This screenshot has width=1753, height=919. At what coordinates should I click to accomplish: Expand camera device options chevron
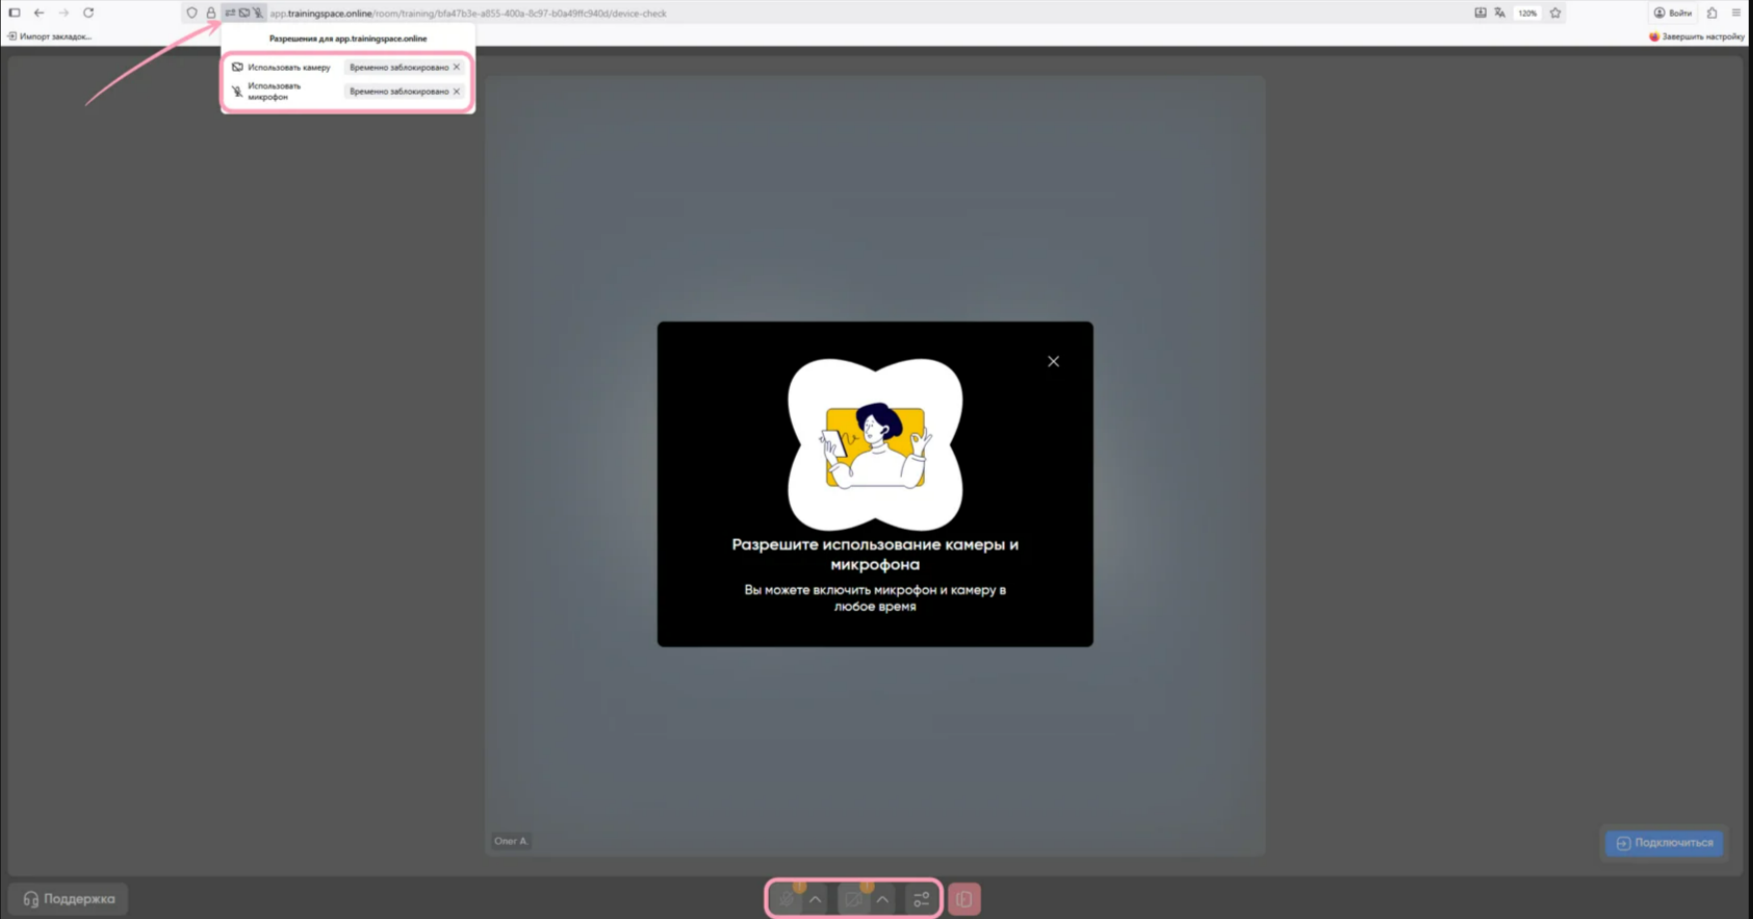(883, 899)
